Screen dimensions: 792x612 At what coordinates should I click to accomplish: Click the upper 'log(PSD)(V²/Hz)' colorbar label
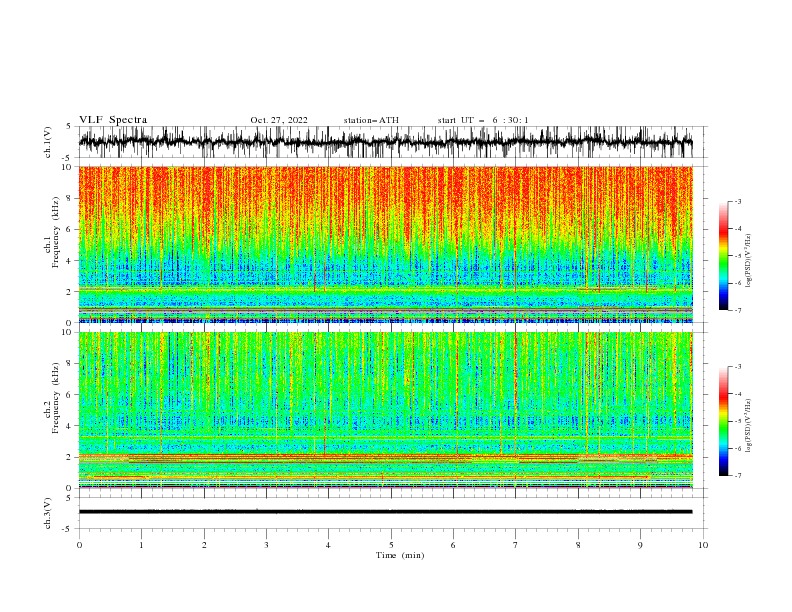748,261
